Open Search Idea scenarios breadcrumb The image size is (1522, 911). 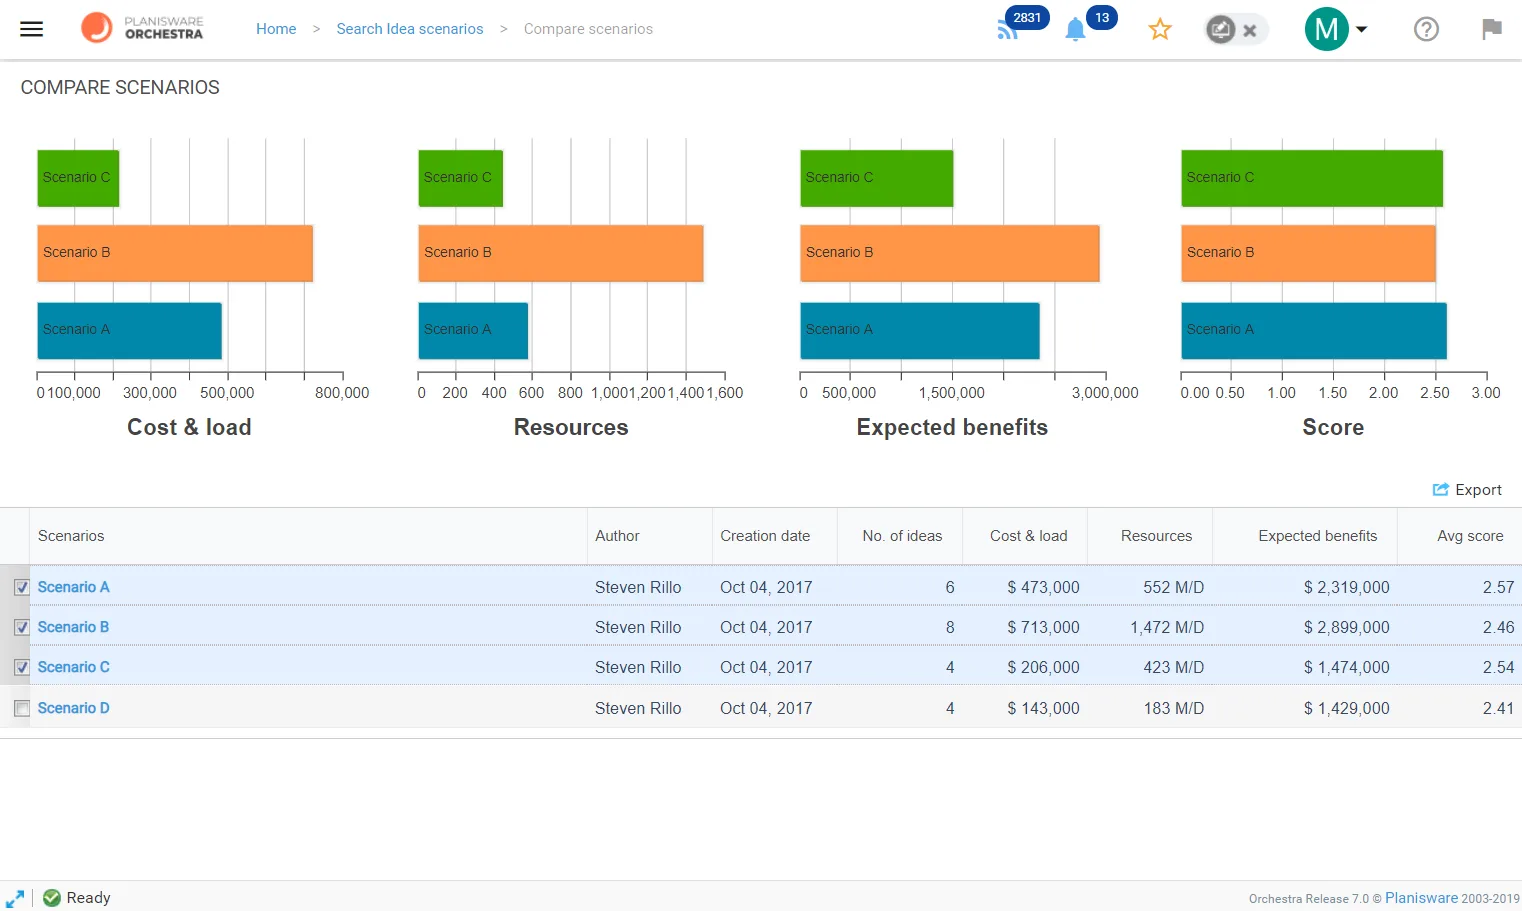pos(410,29)
